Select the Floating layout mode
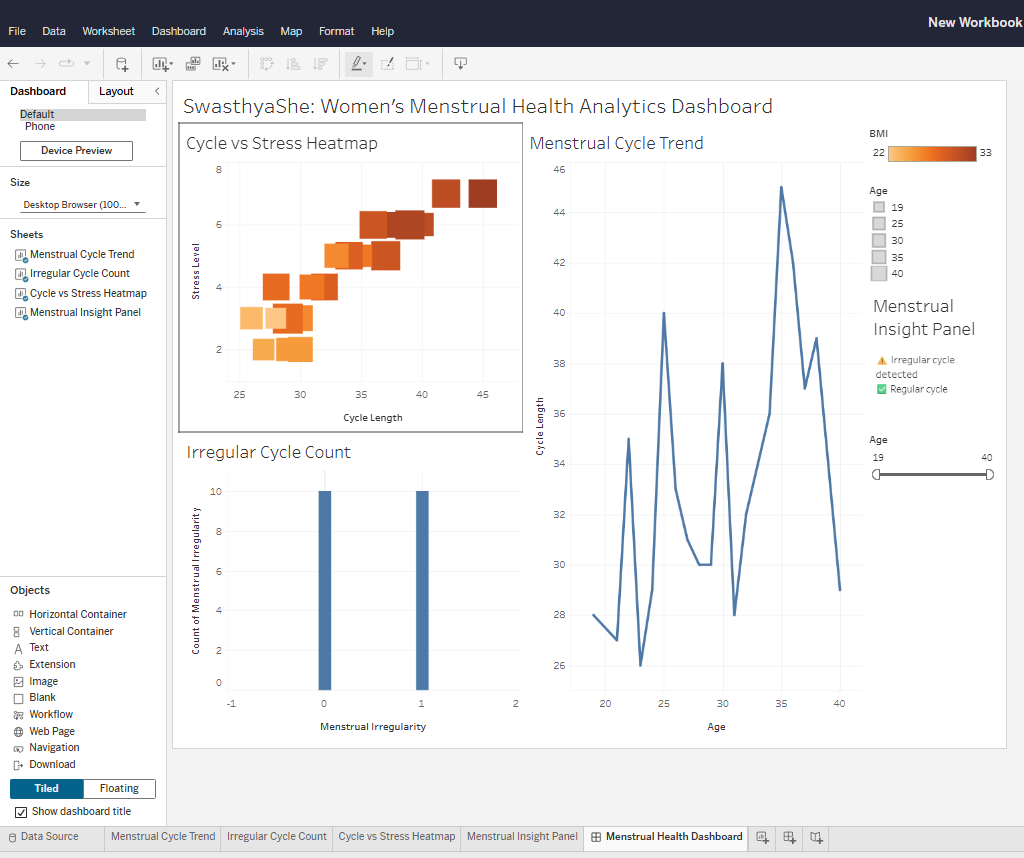The image size is (1024, 858). point(120,789)
